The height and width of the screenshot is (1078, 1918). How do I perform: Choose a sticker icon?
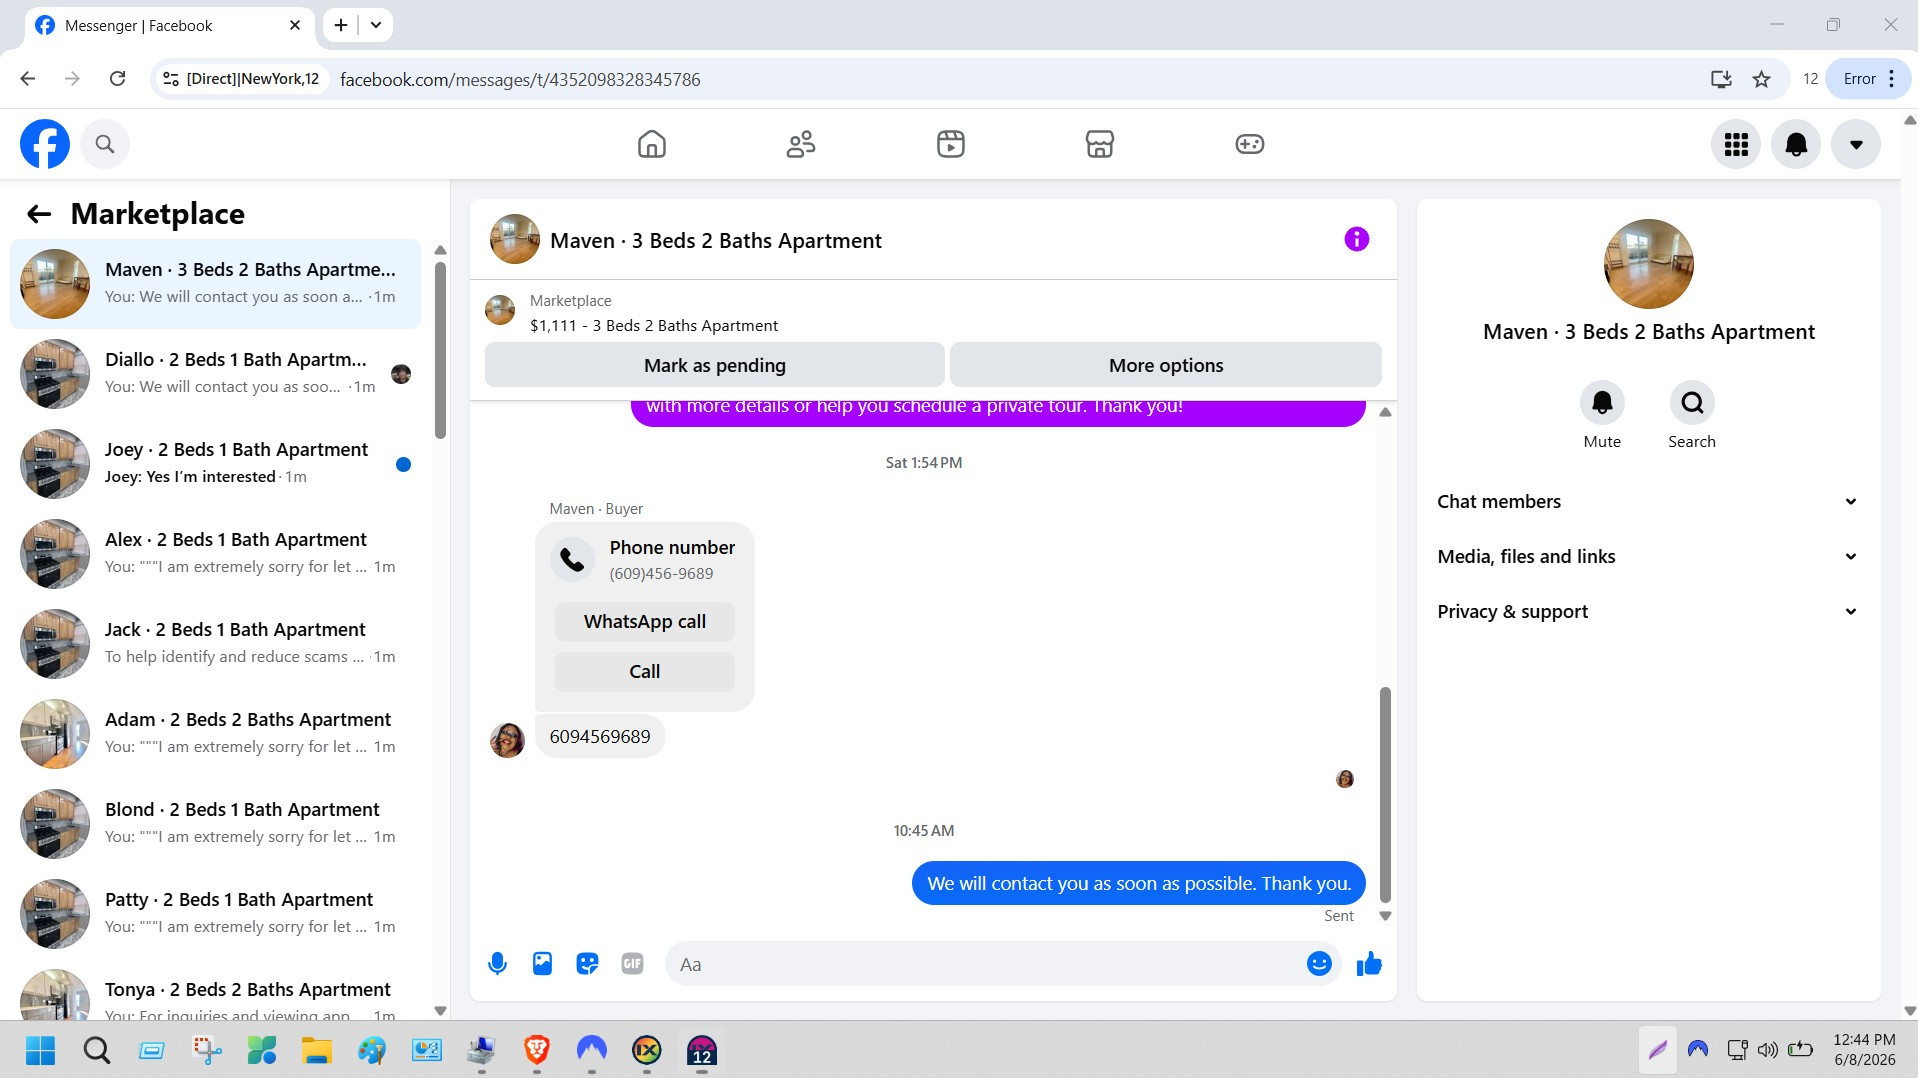point(587,964)
